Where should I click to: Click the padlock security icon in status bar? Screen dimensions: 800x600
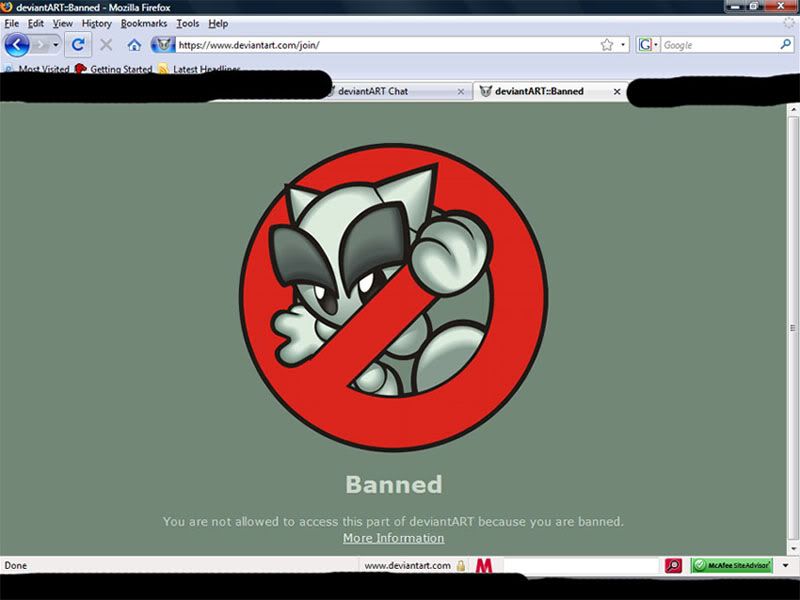point(461,565)
